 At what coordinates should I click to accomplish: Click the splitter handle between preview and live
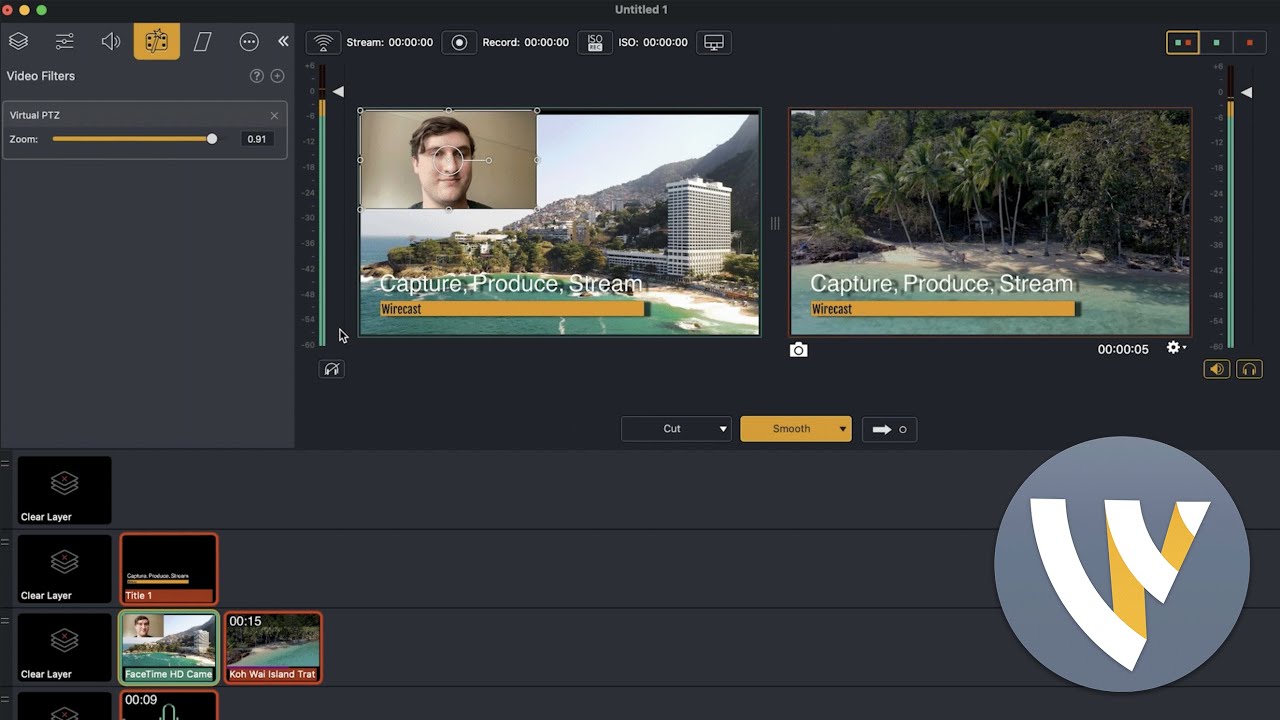[775, 223]
